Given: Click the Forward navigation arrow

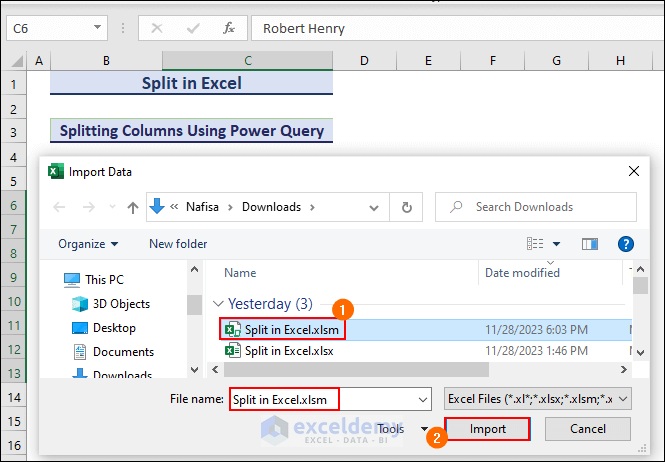Looking at the screenshot, I should 89,207.
